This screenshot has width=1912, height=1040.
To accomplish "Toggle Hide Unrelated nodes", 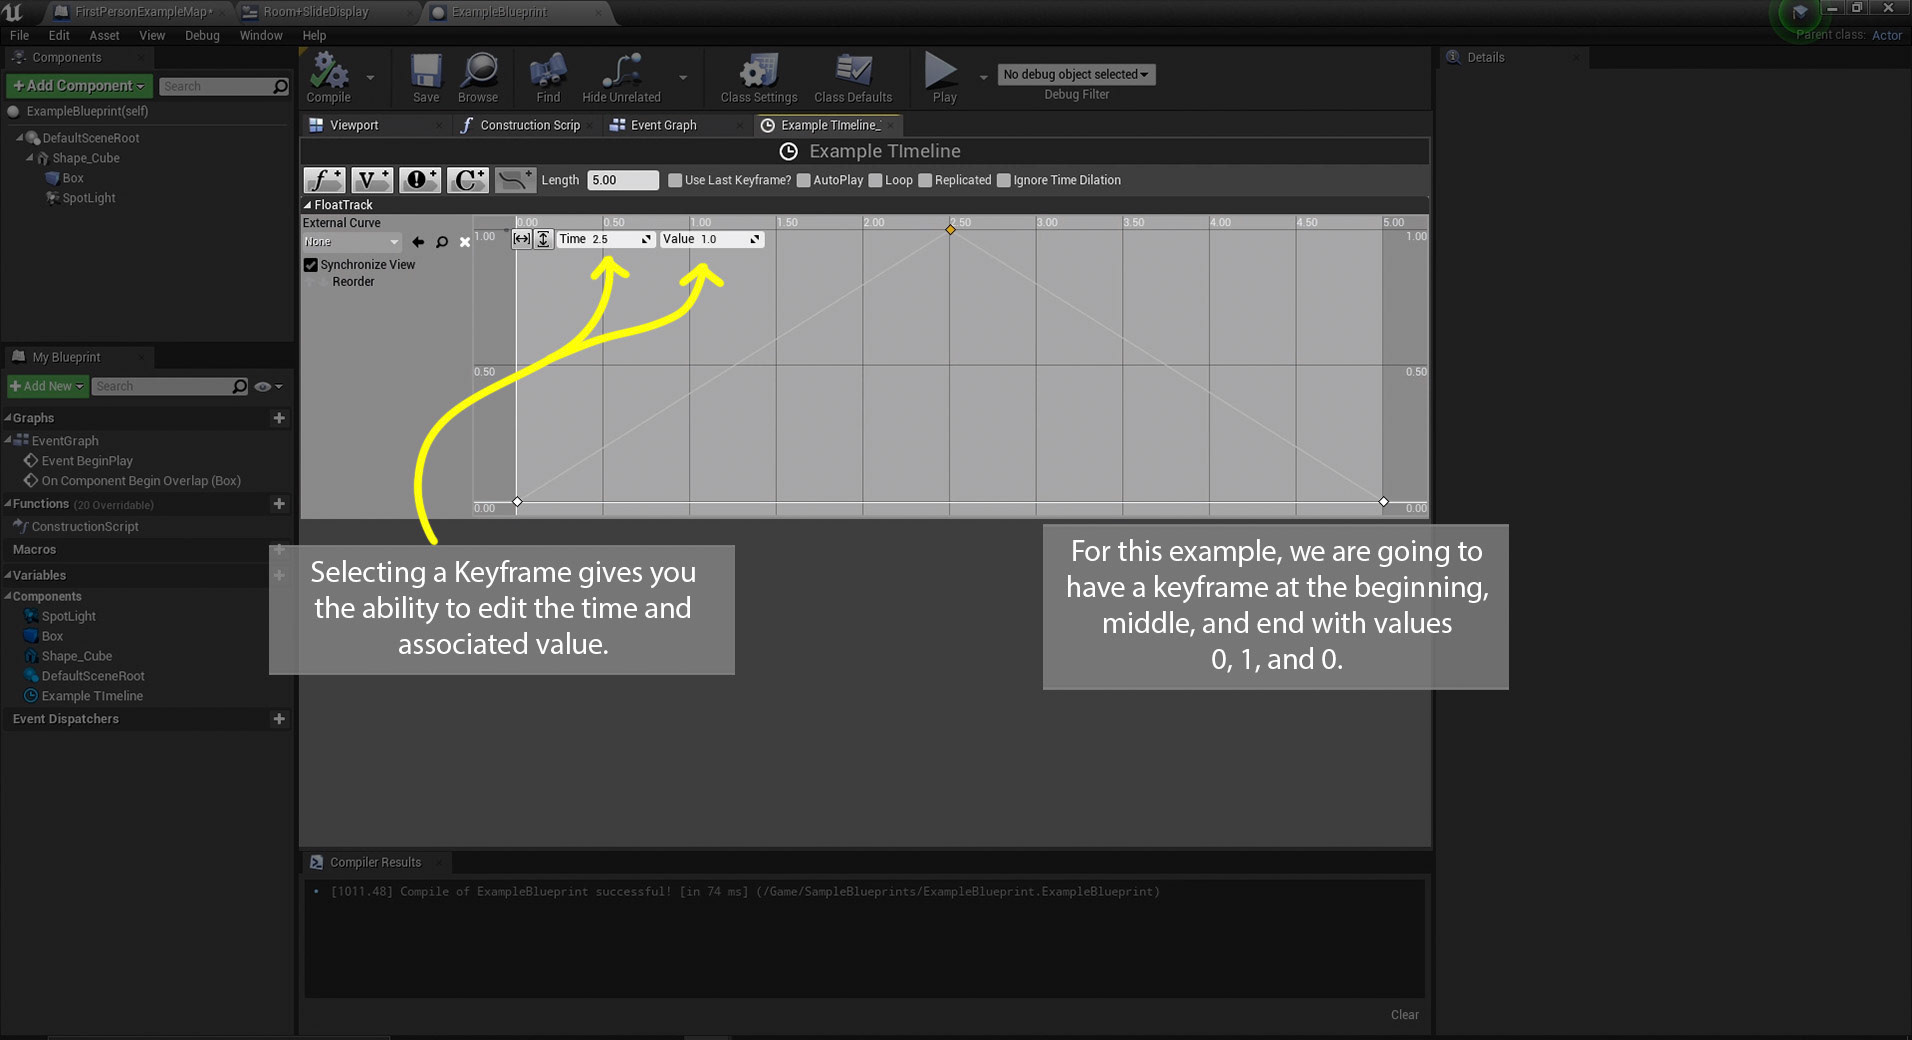I will tap(621, 78).
